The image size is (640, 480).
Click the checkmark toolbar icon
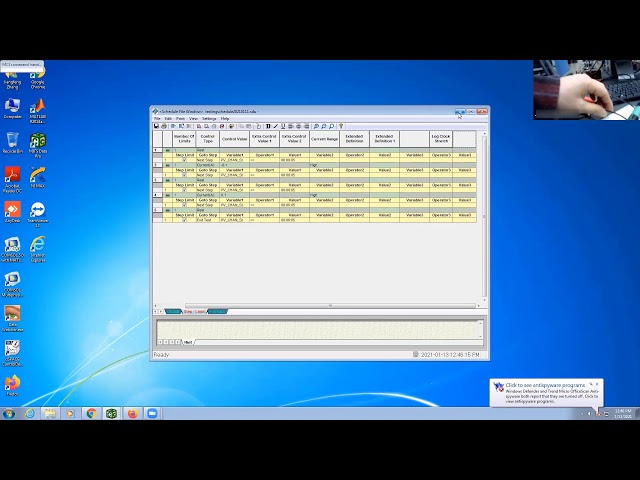(276, 126)
